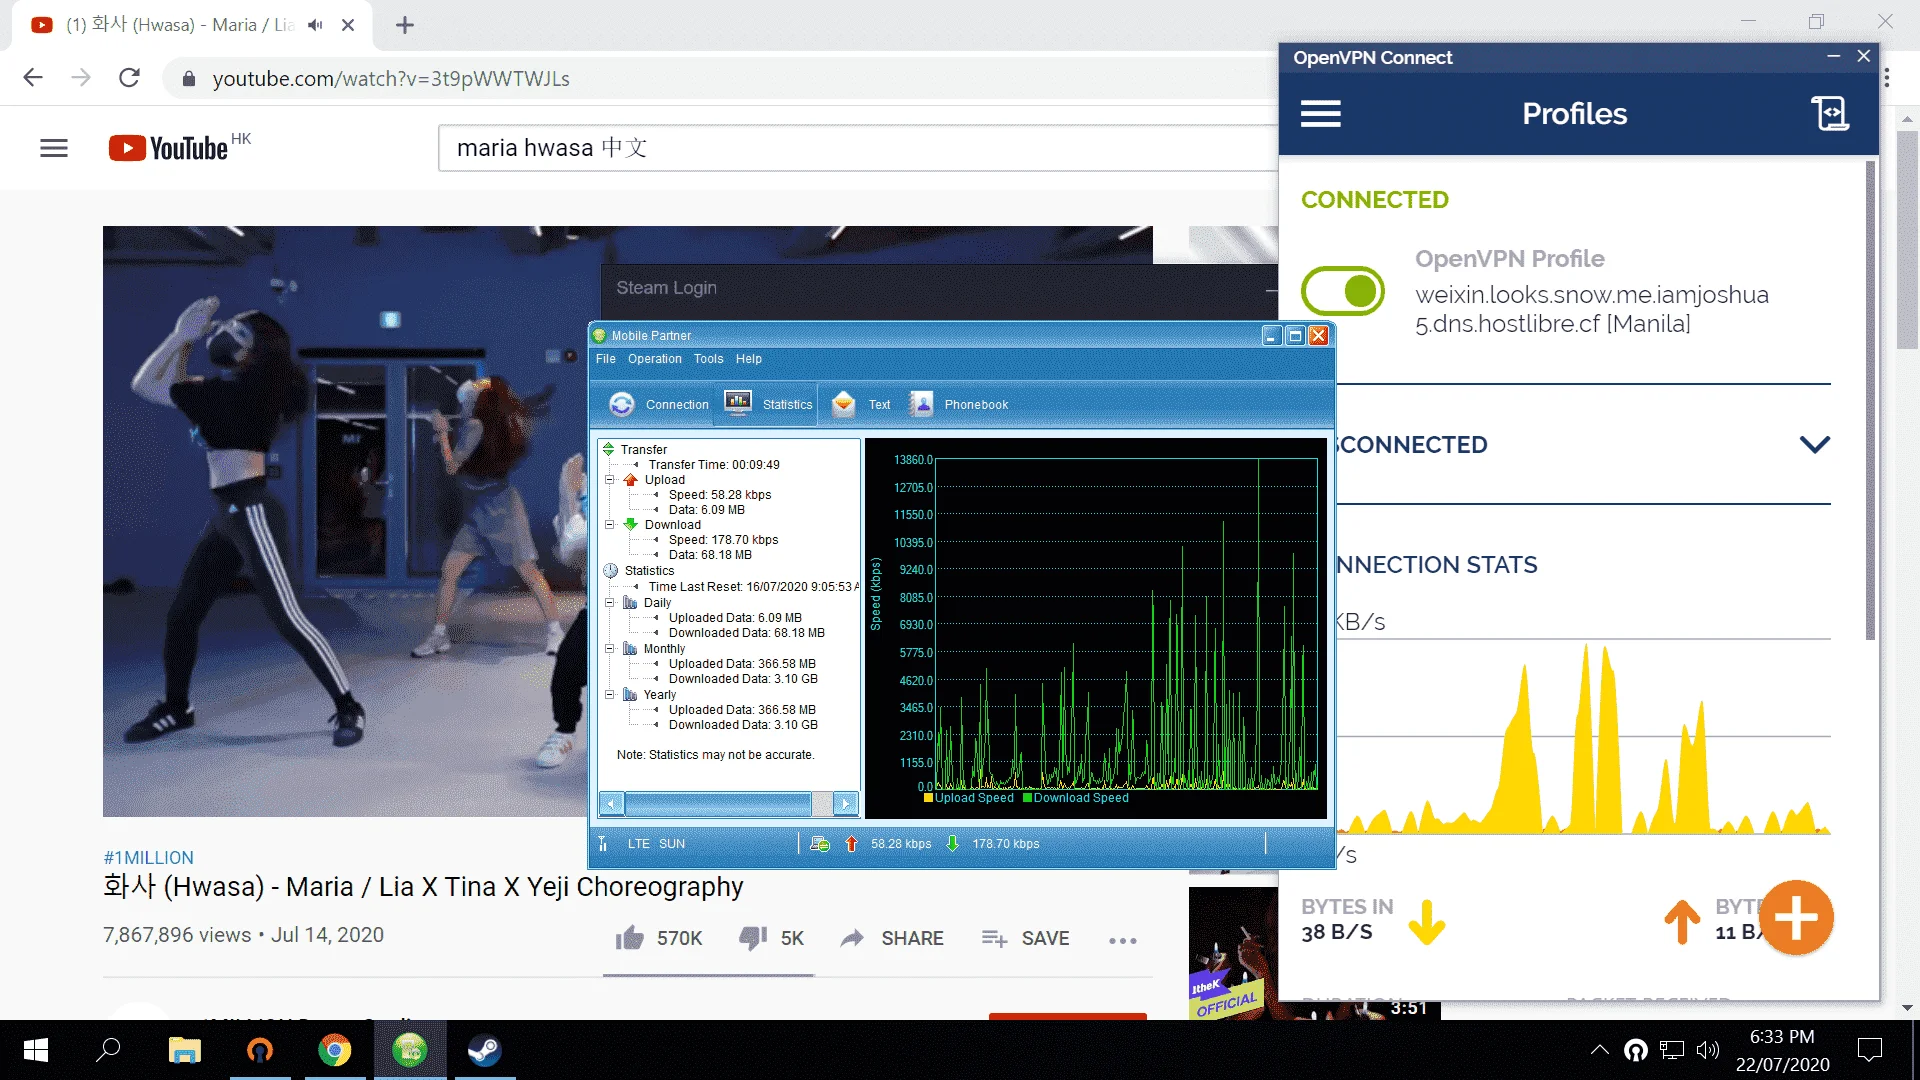Viewport: 1920px width, 1080px height.
Task: Mute the tab audio speaker icon
Action: [x=315, y=25]
